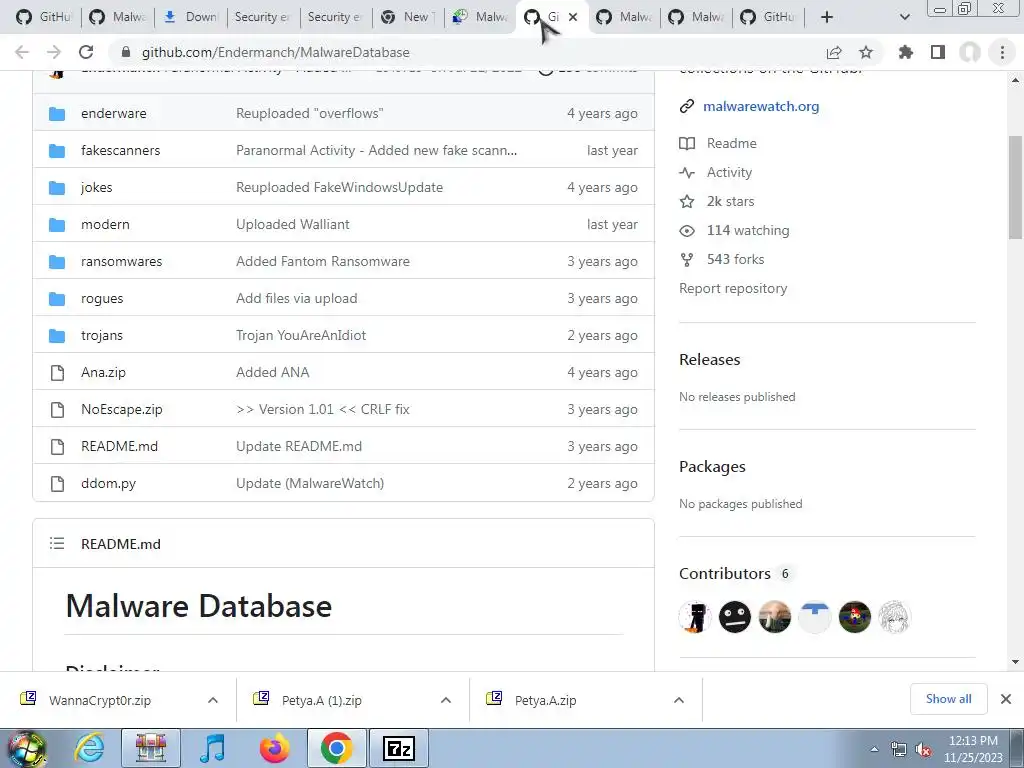Visit malwarewatch.org link

(x=761, y=106)
